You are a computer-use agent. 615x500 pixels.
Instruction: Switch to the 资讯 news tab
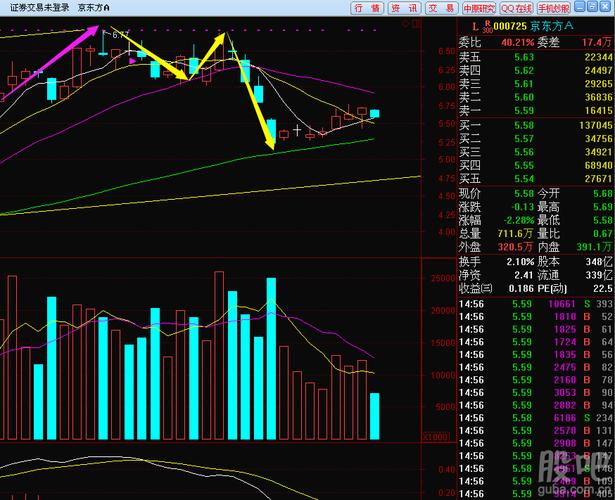click(403, 8)
